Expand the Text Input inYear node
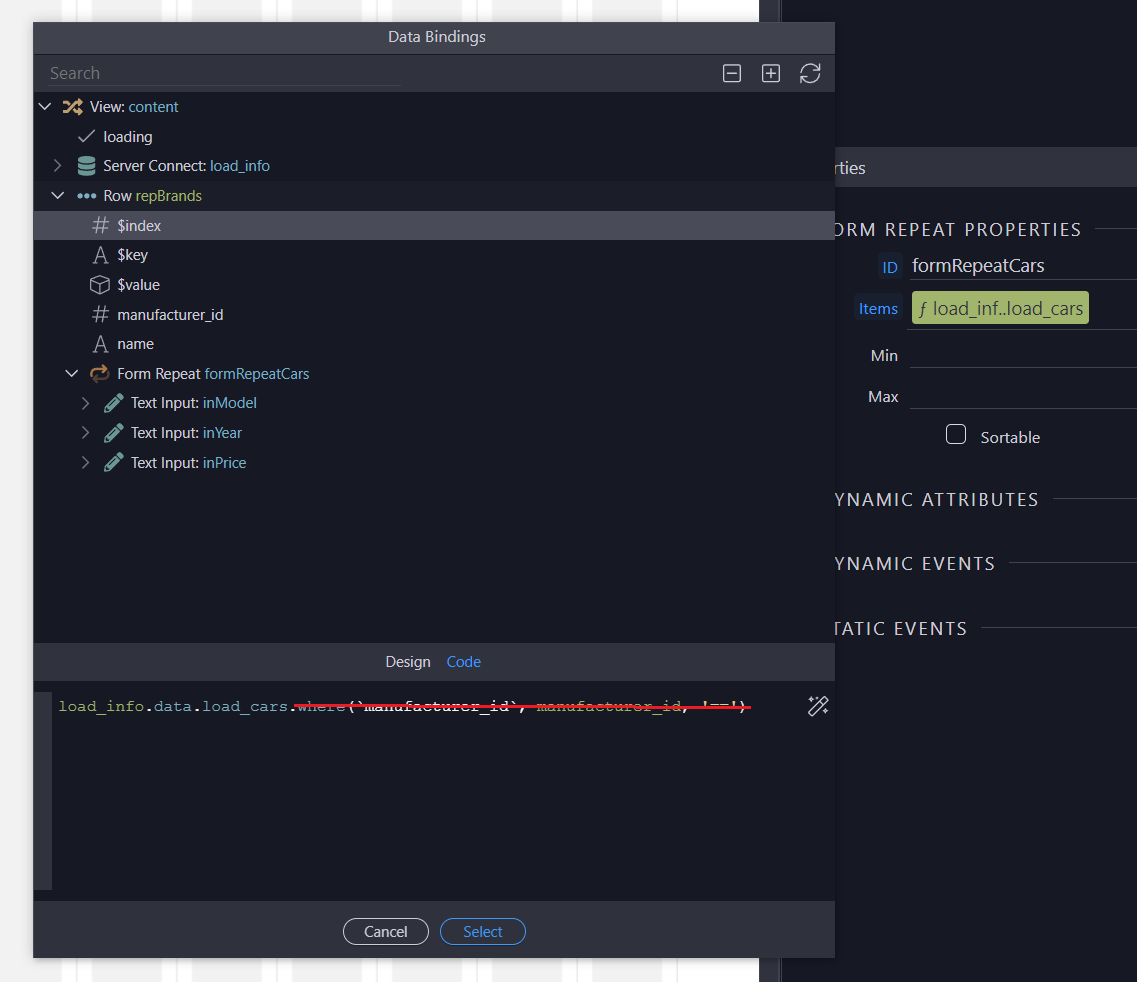1137x982 pixels. [85, 433]
